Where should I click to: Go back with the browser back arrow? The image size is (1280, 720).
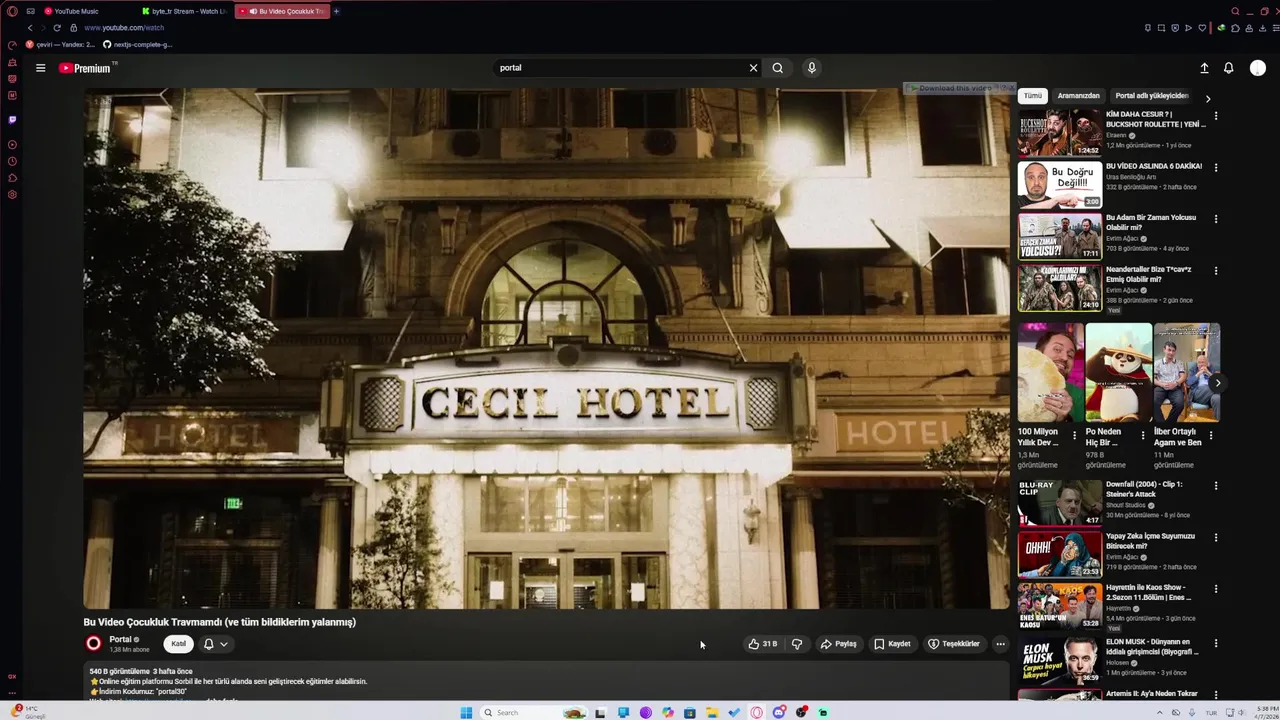(x=30, y=28)
